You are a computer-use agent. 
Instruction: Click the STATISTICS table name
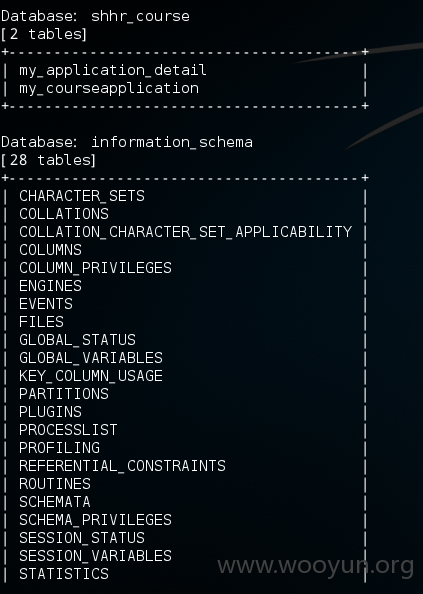[x=64, y=574]
